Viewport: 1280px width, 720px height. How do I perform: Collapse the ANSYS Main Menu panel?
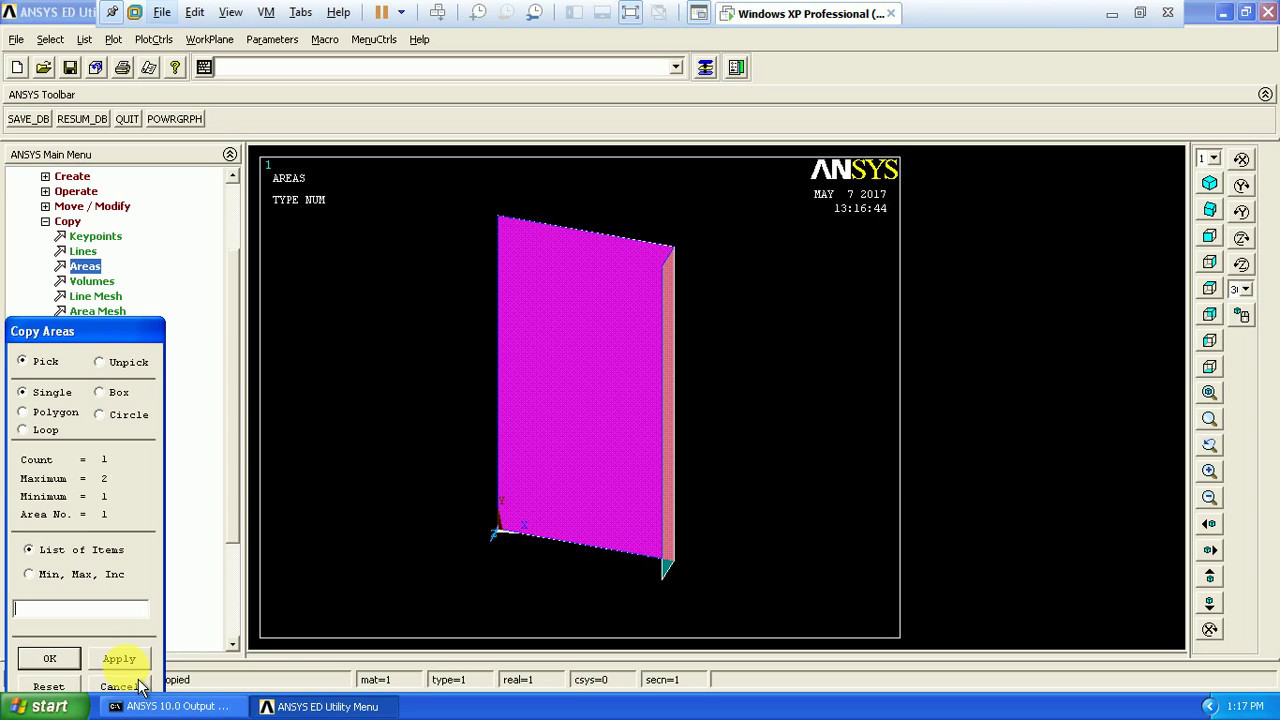(230, 154)
